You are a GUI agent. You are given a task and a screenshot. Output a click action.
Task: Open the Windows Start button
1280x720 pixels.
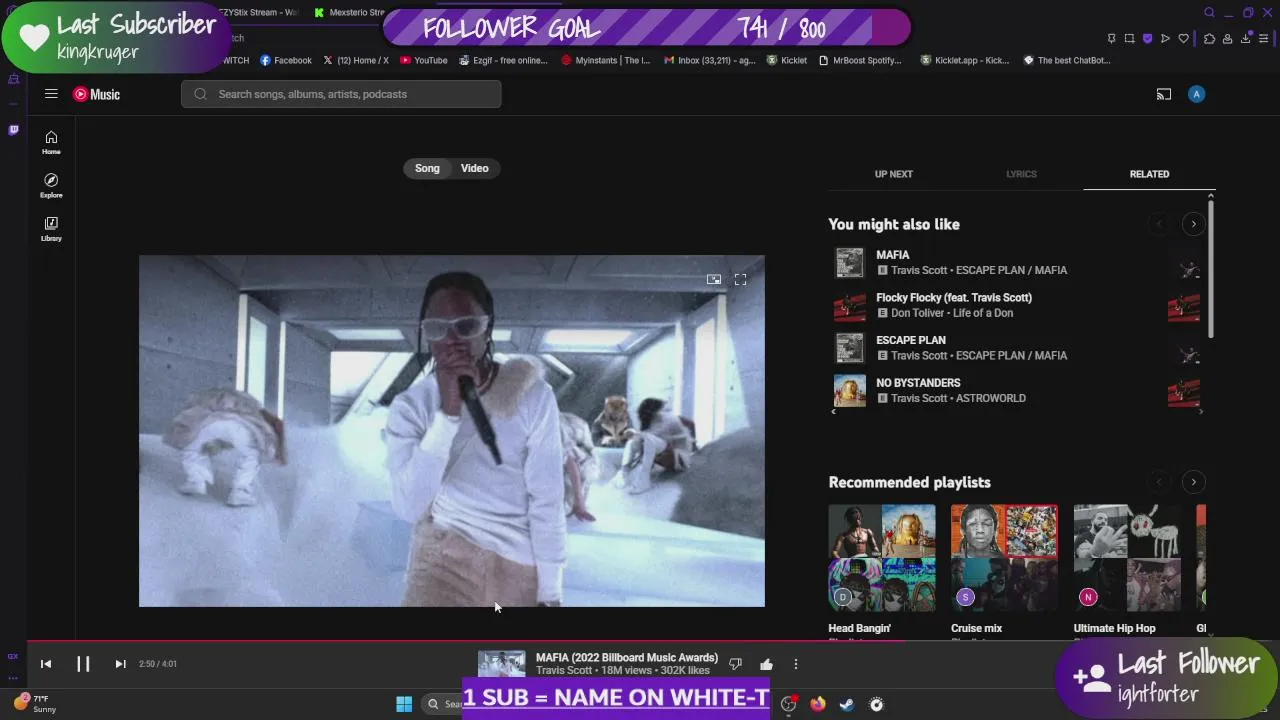[404, 704]
